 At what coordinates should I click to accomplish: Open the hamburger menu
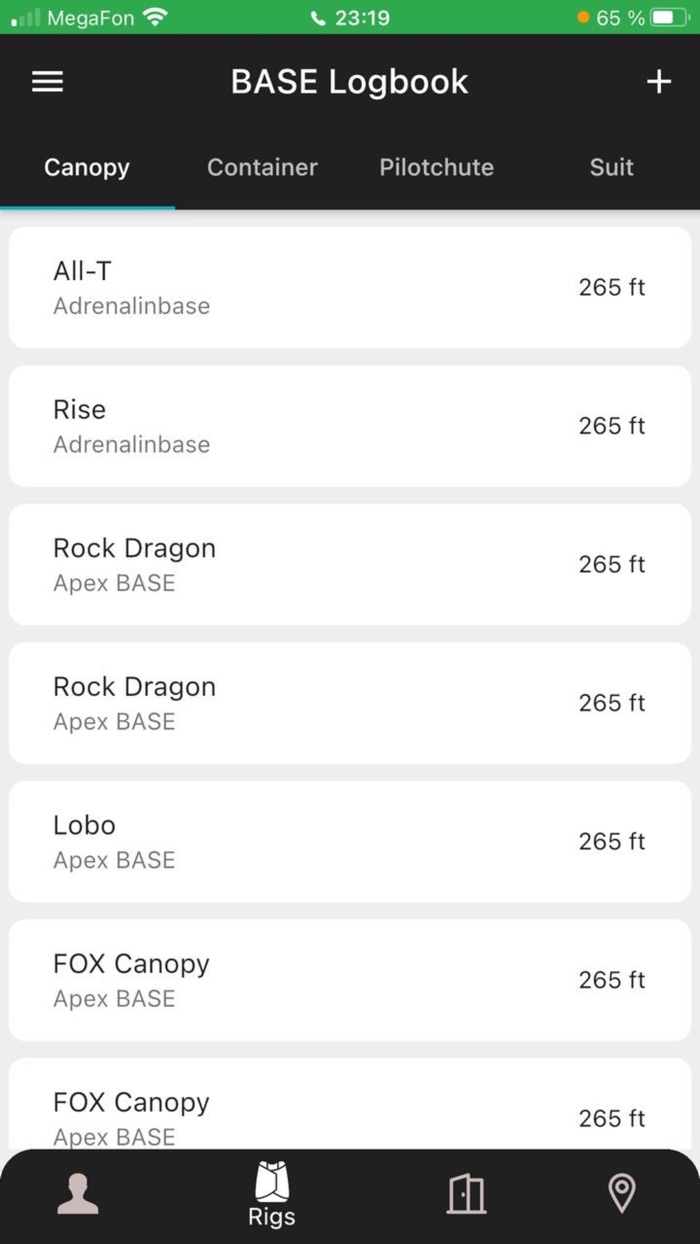pyautogui.click(x=46, y=82)
